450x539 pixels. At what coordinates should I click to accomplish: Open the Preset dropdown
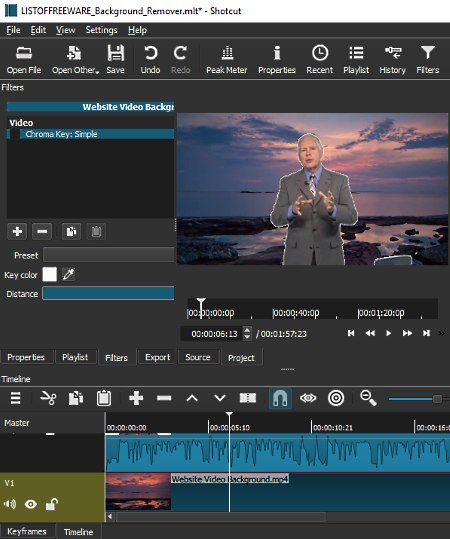[x=109, y=255]
